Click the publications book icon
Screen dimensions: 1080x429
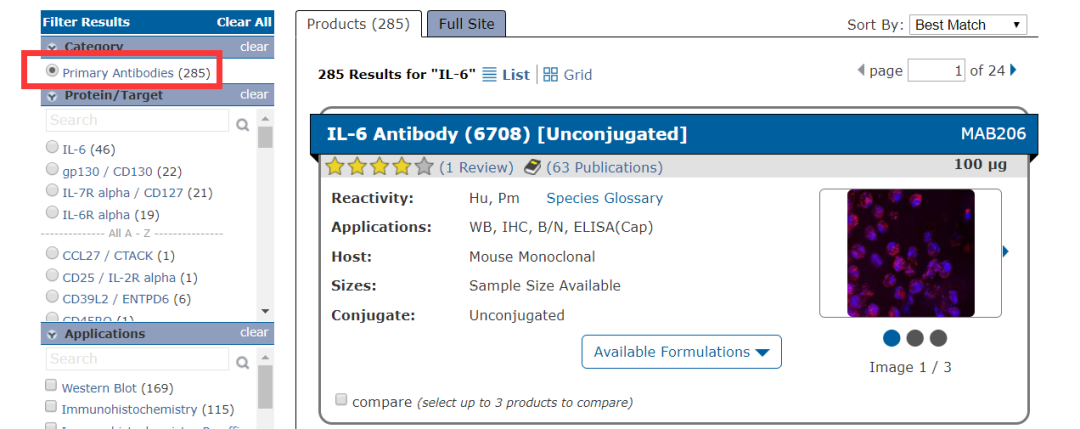(532, 167)
